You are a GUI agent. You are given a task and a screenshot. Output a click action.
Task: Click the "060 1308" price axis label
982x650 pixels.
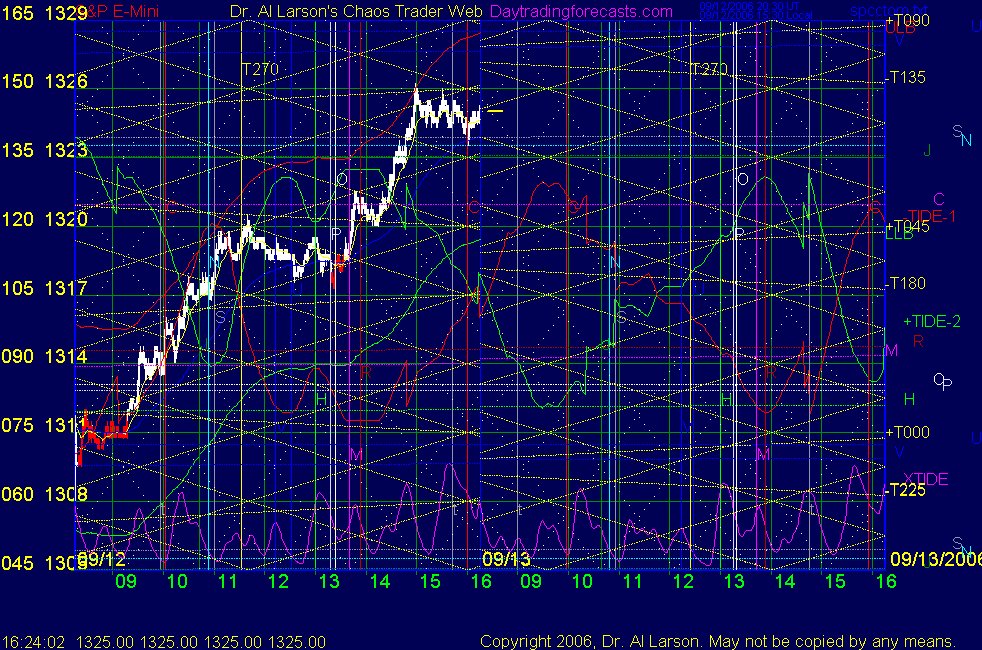[44, 494]
